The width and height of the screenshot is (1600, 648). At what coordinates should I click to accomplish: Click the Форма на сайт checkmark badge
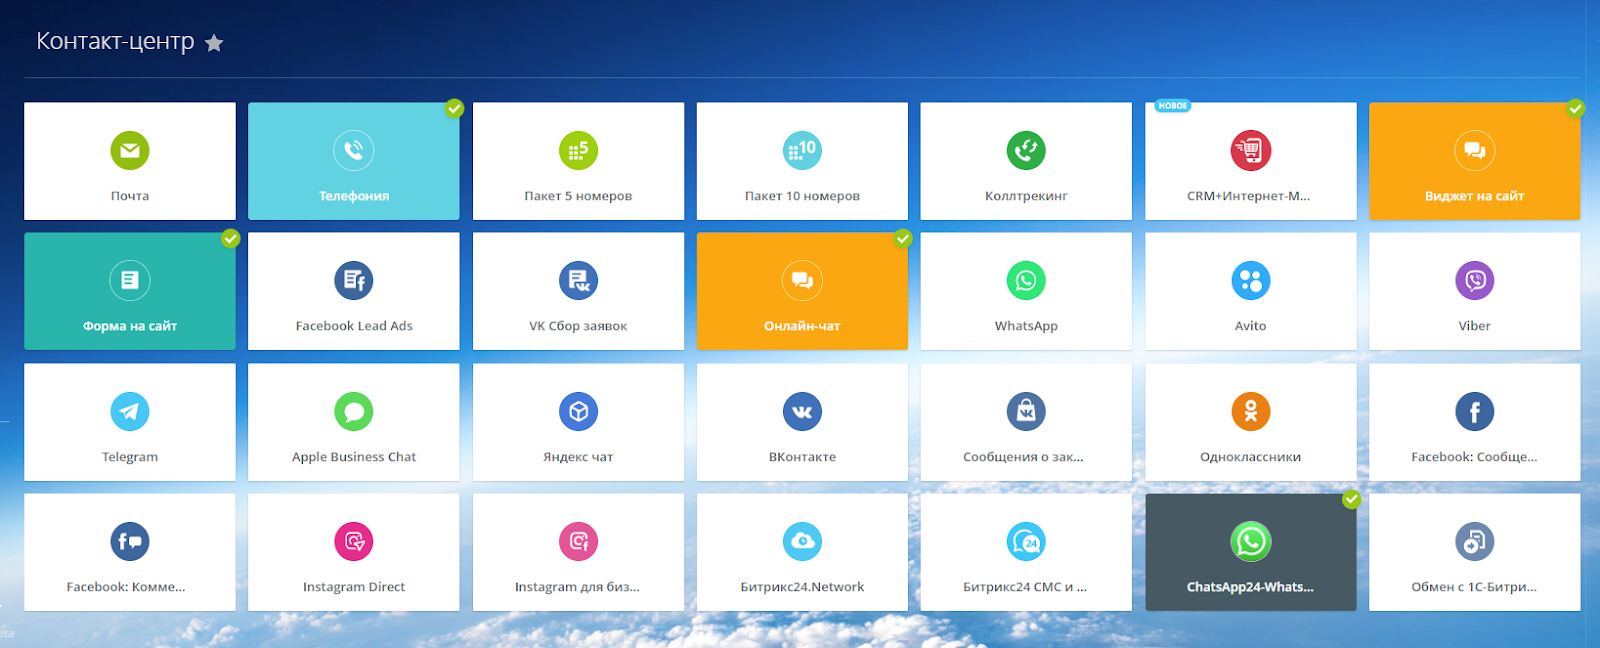[x=231, y=238]
